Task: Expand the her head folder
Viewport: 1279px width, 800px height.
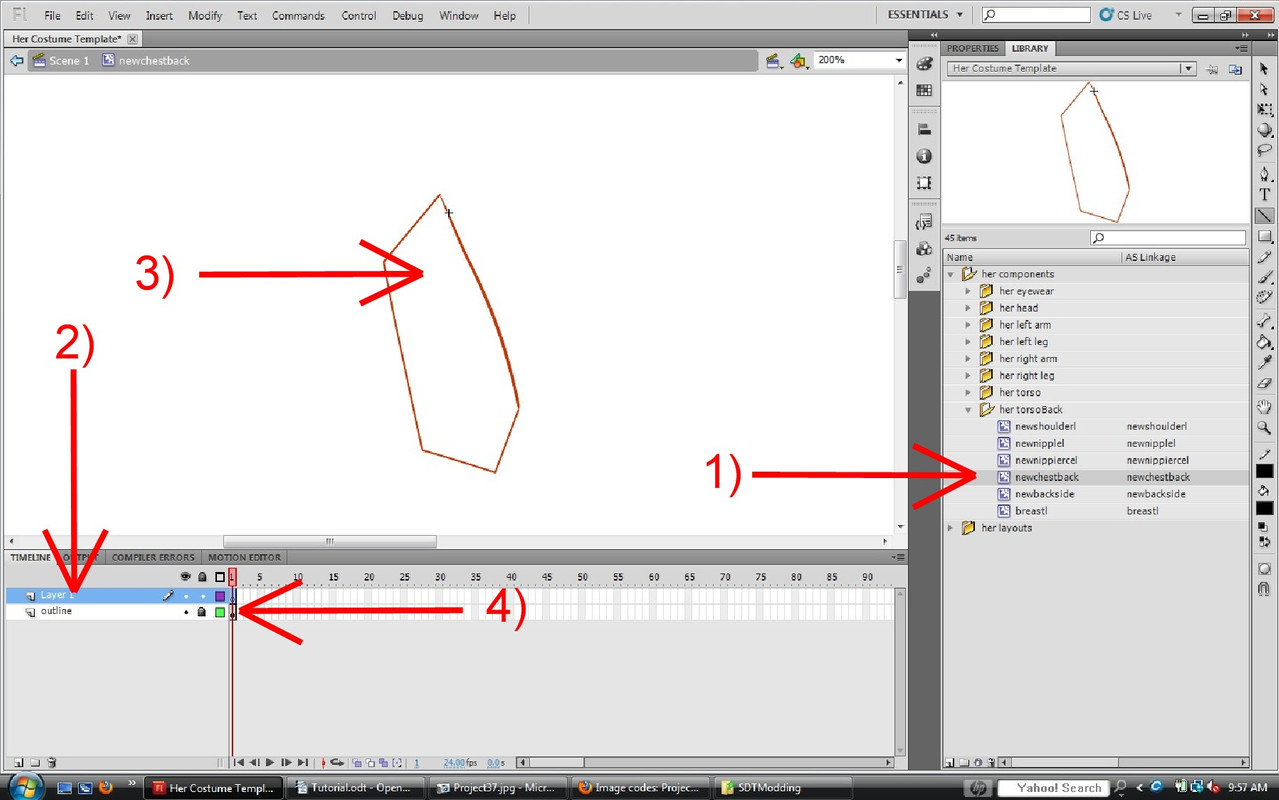Action: (968, 308)
